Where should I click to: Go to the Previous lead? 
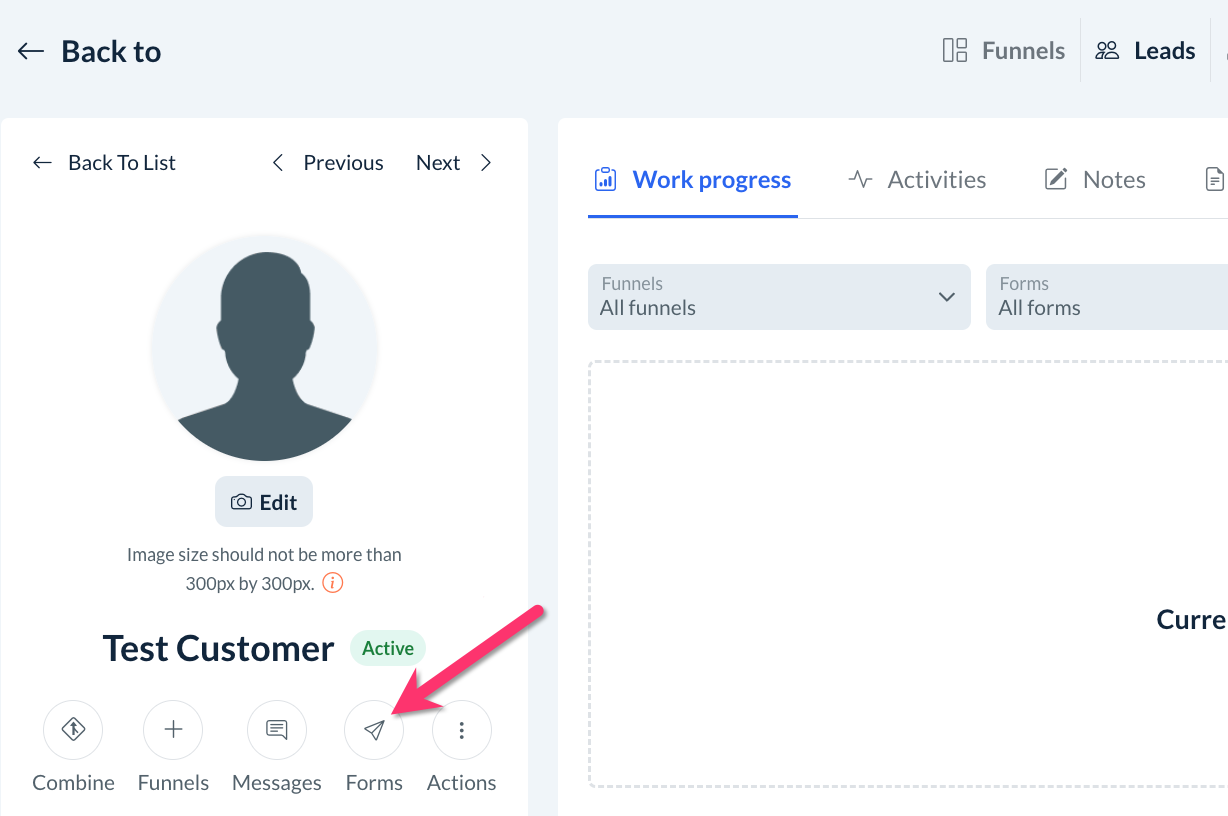click(x=328, y=163)
